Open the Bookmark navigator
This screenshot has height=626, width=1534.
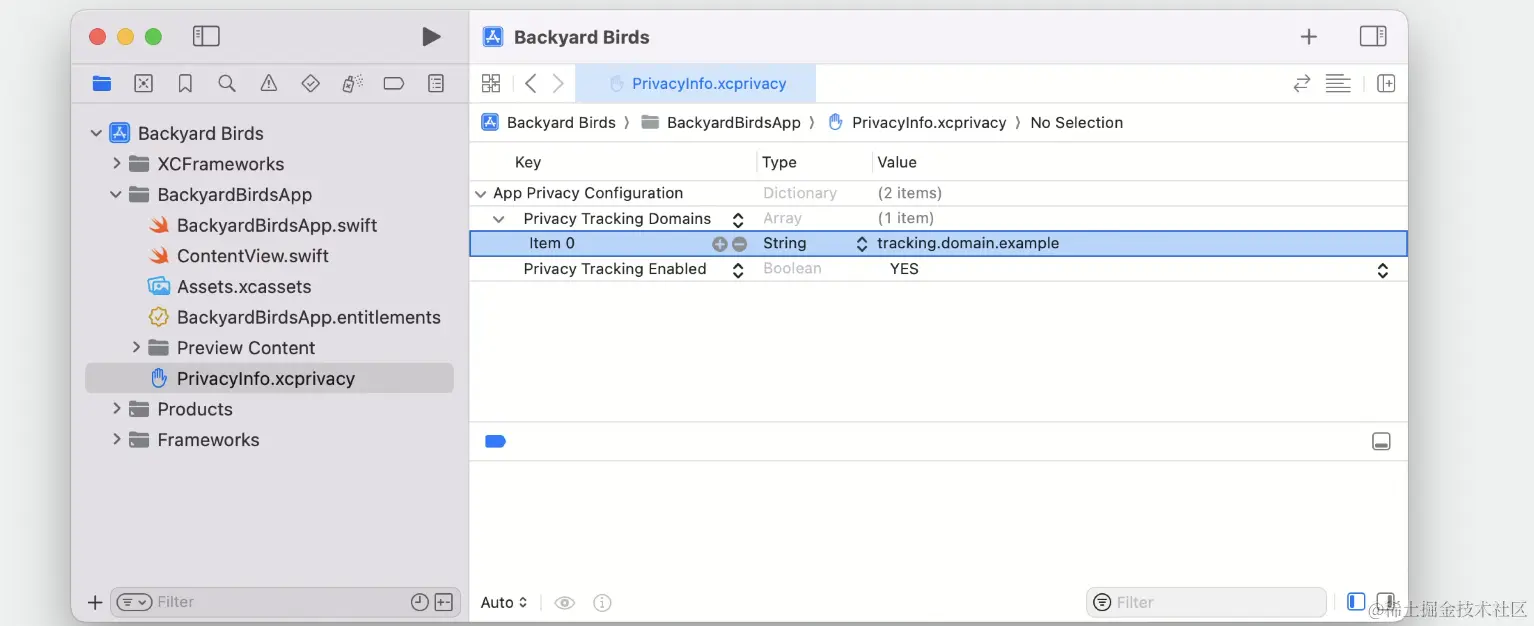[x=185, y=84]
